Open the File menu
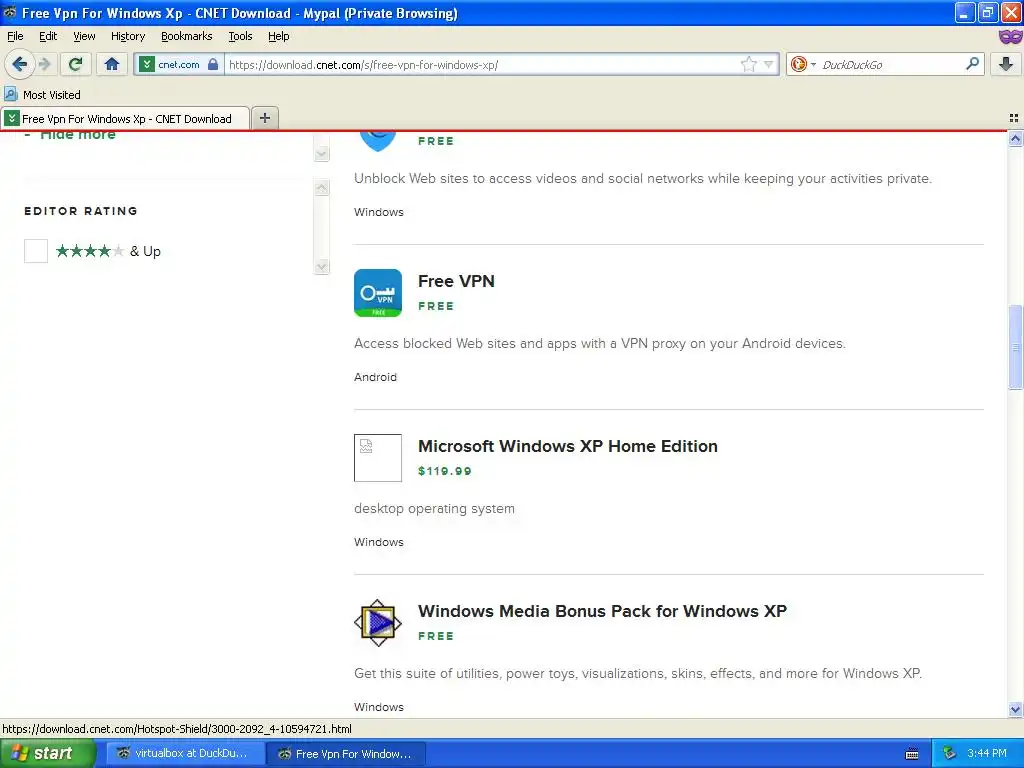The width and height of the screenshot is (1024, 768). 15,37
